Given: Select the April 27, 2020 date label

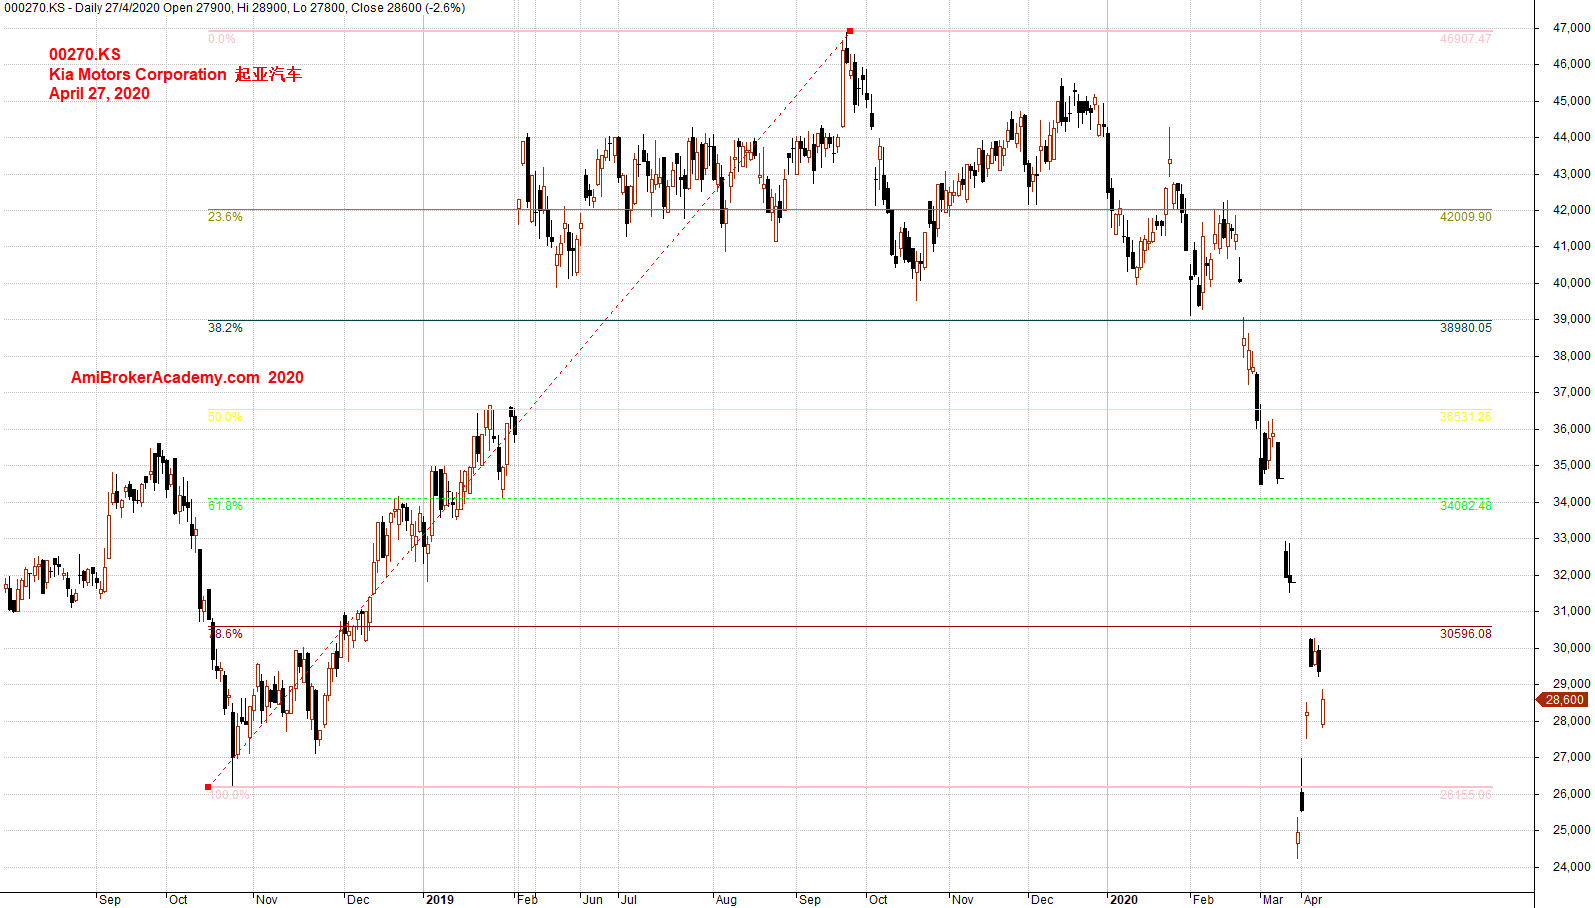Looking at the screenshot, I should point(99,93).
